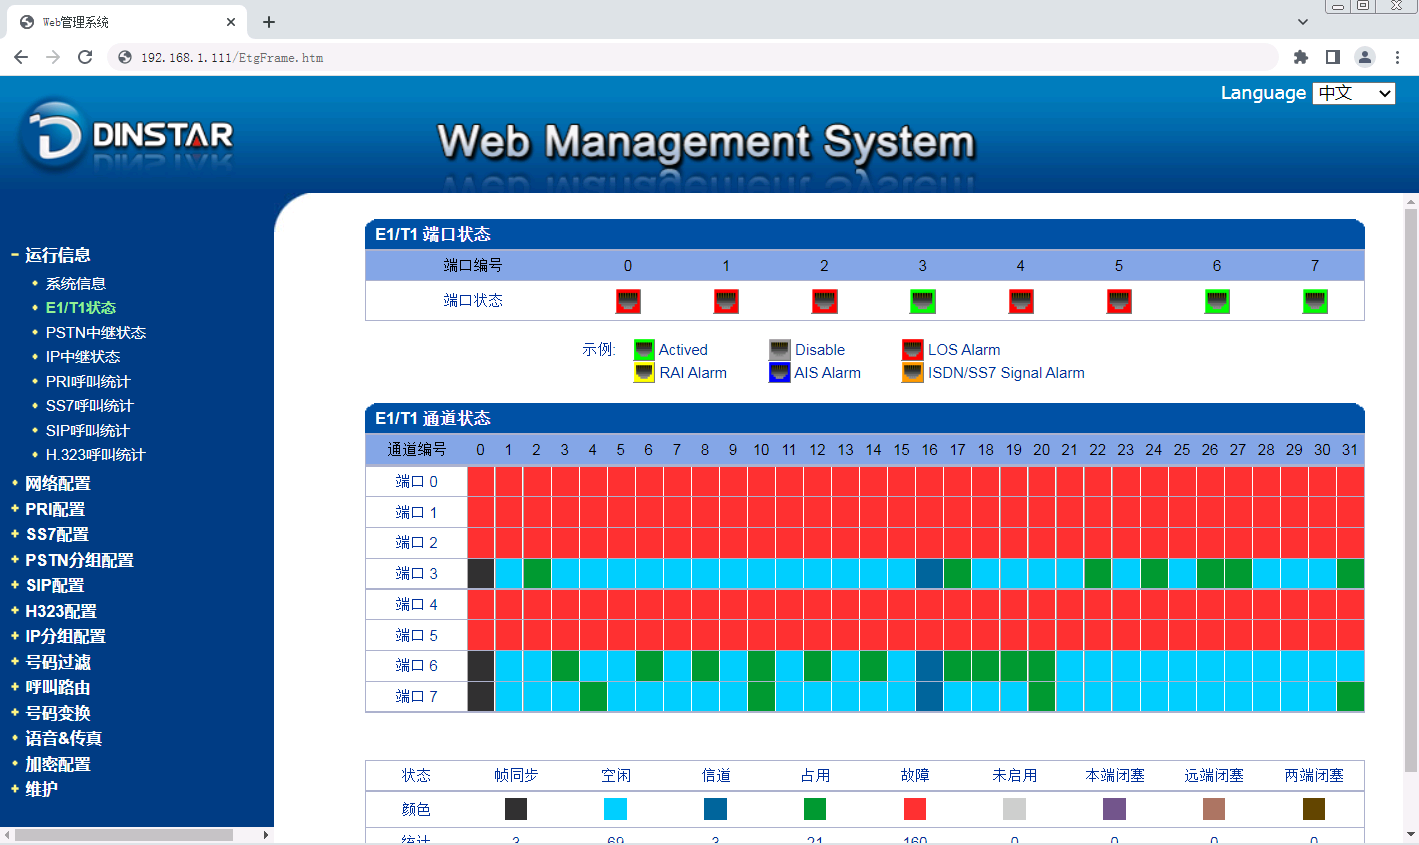Click the Actived legend icon
This screenshot has height=845, width=1419.
[x=644, y=350]
